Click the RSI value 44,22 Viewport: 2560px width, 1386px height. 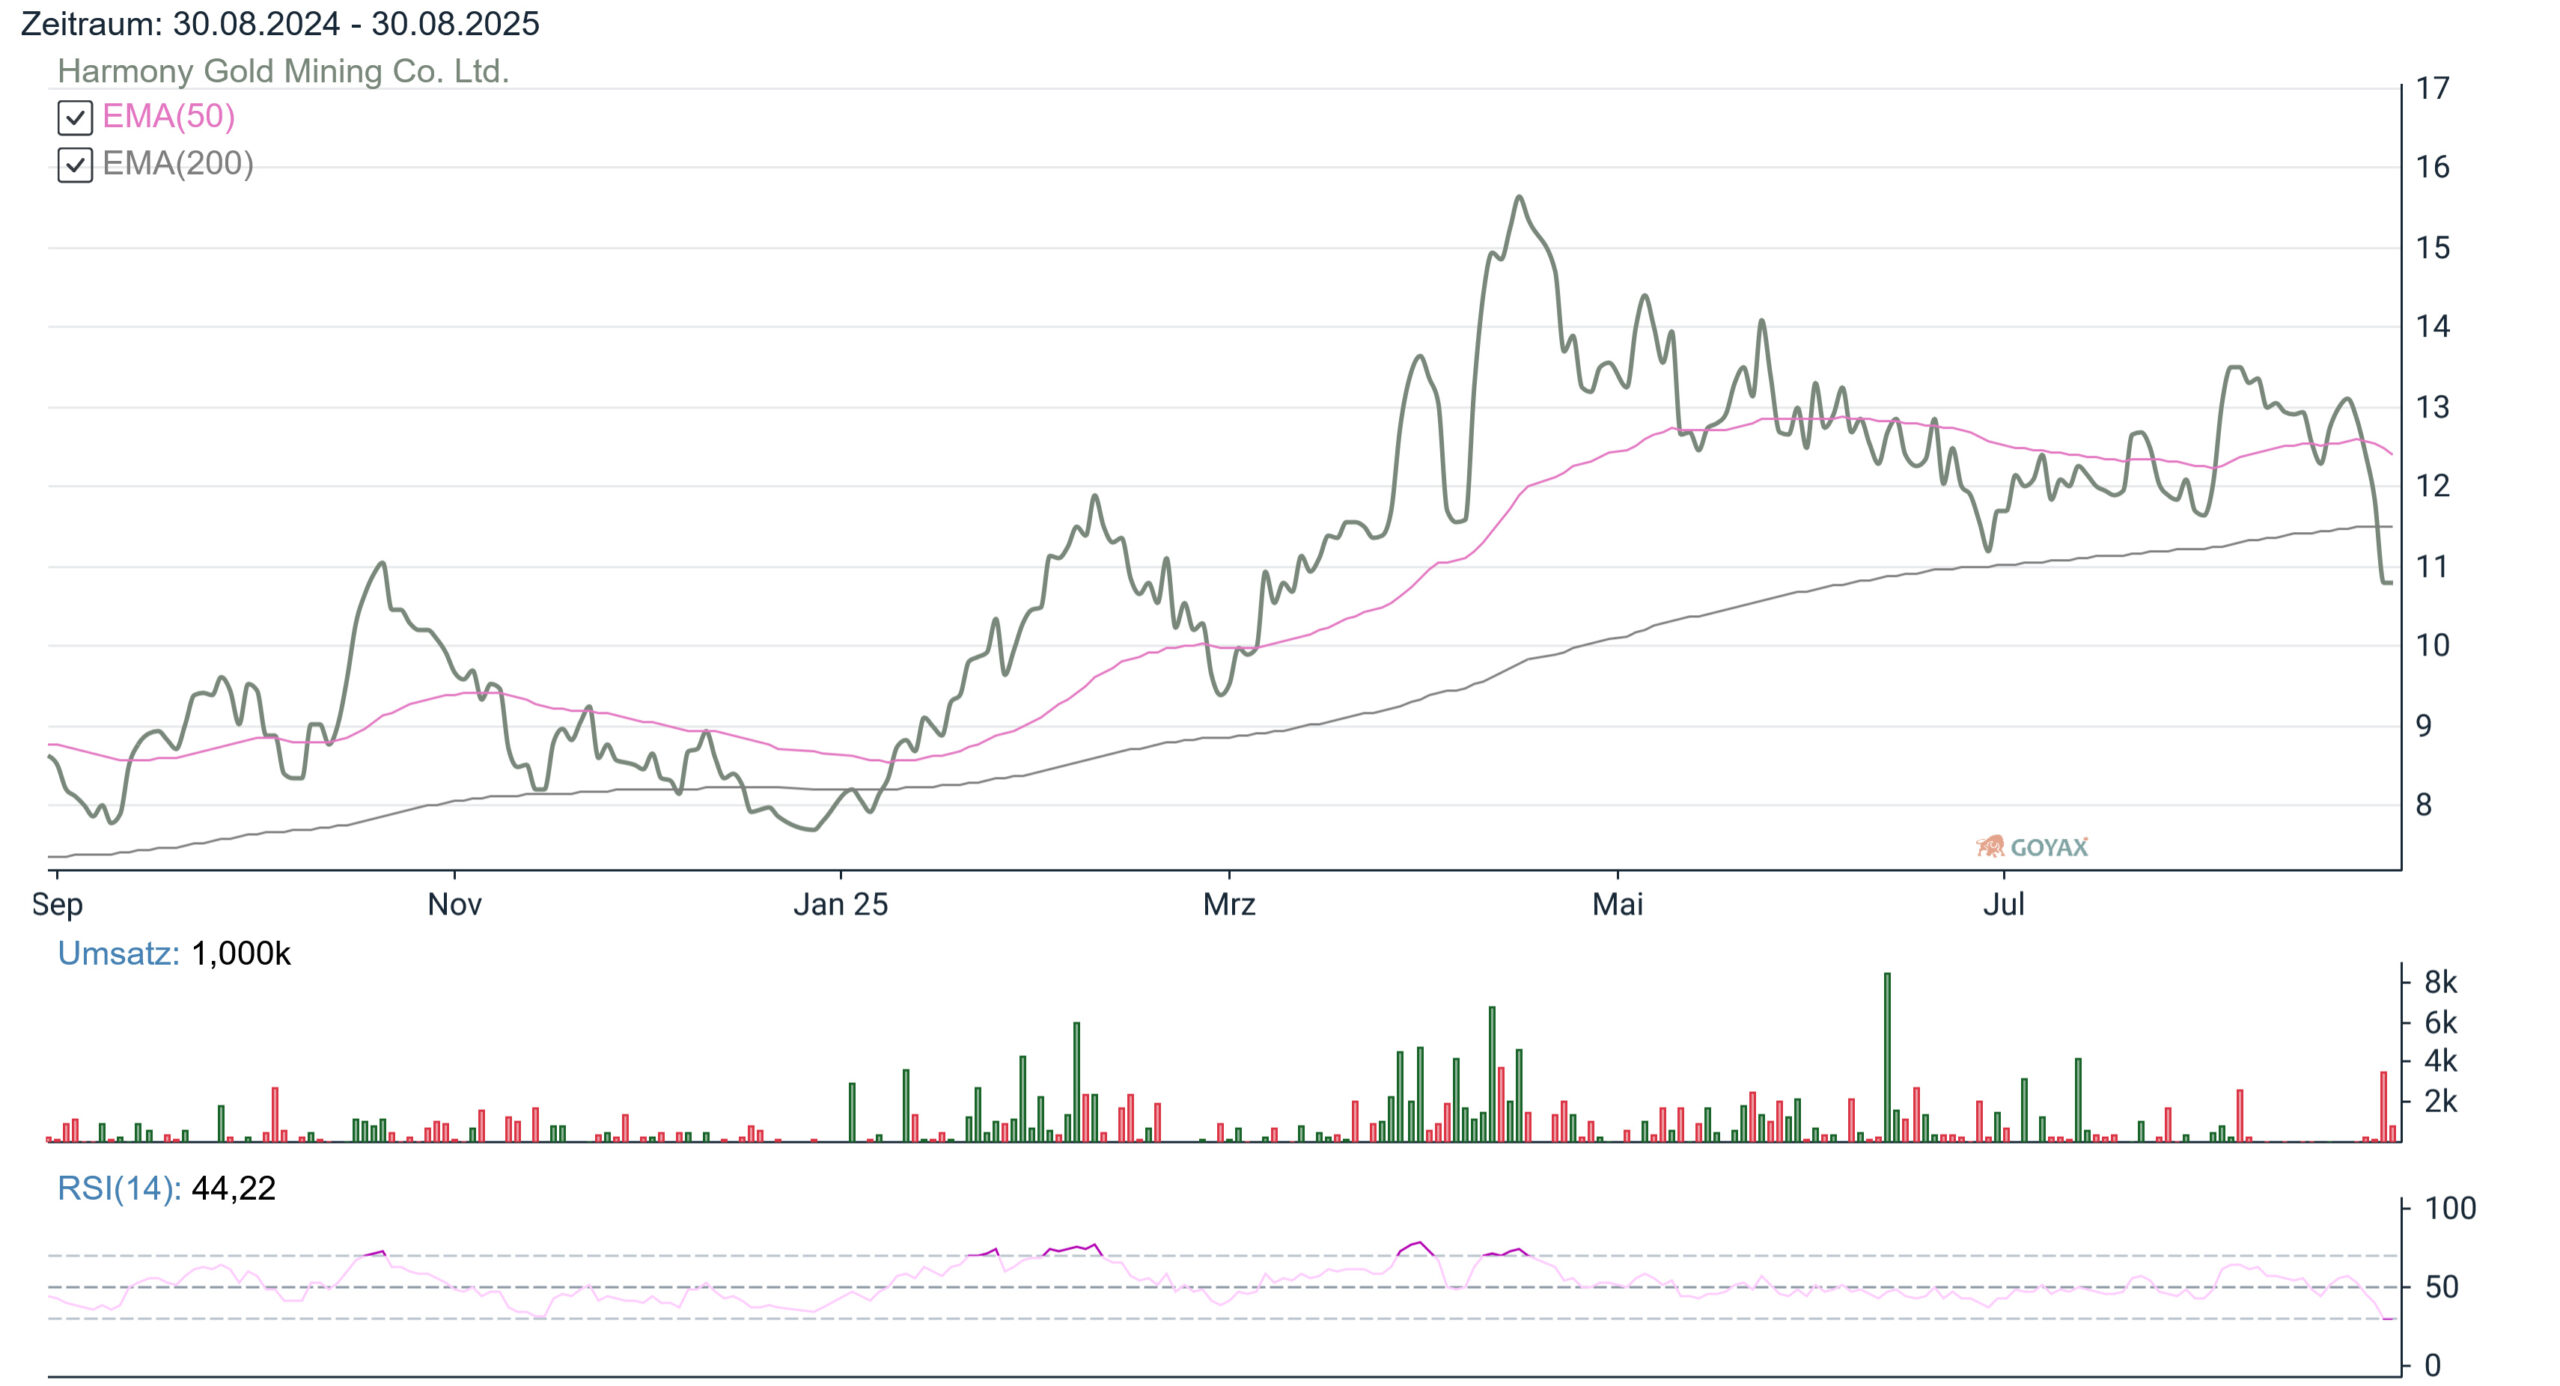pos(233,1188)
